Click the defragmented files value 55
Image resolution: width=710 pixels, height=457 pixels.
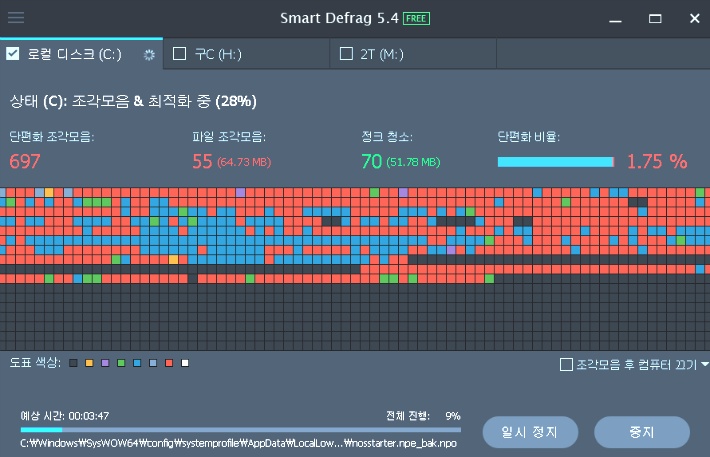click(x=202, y=162)
